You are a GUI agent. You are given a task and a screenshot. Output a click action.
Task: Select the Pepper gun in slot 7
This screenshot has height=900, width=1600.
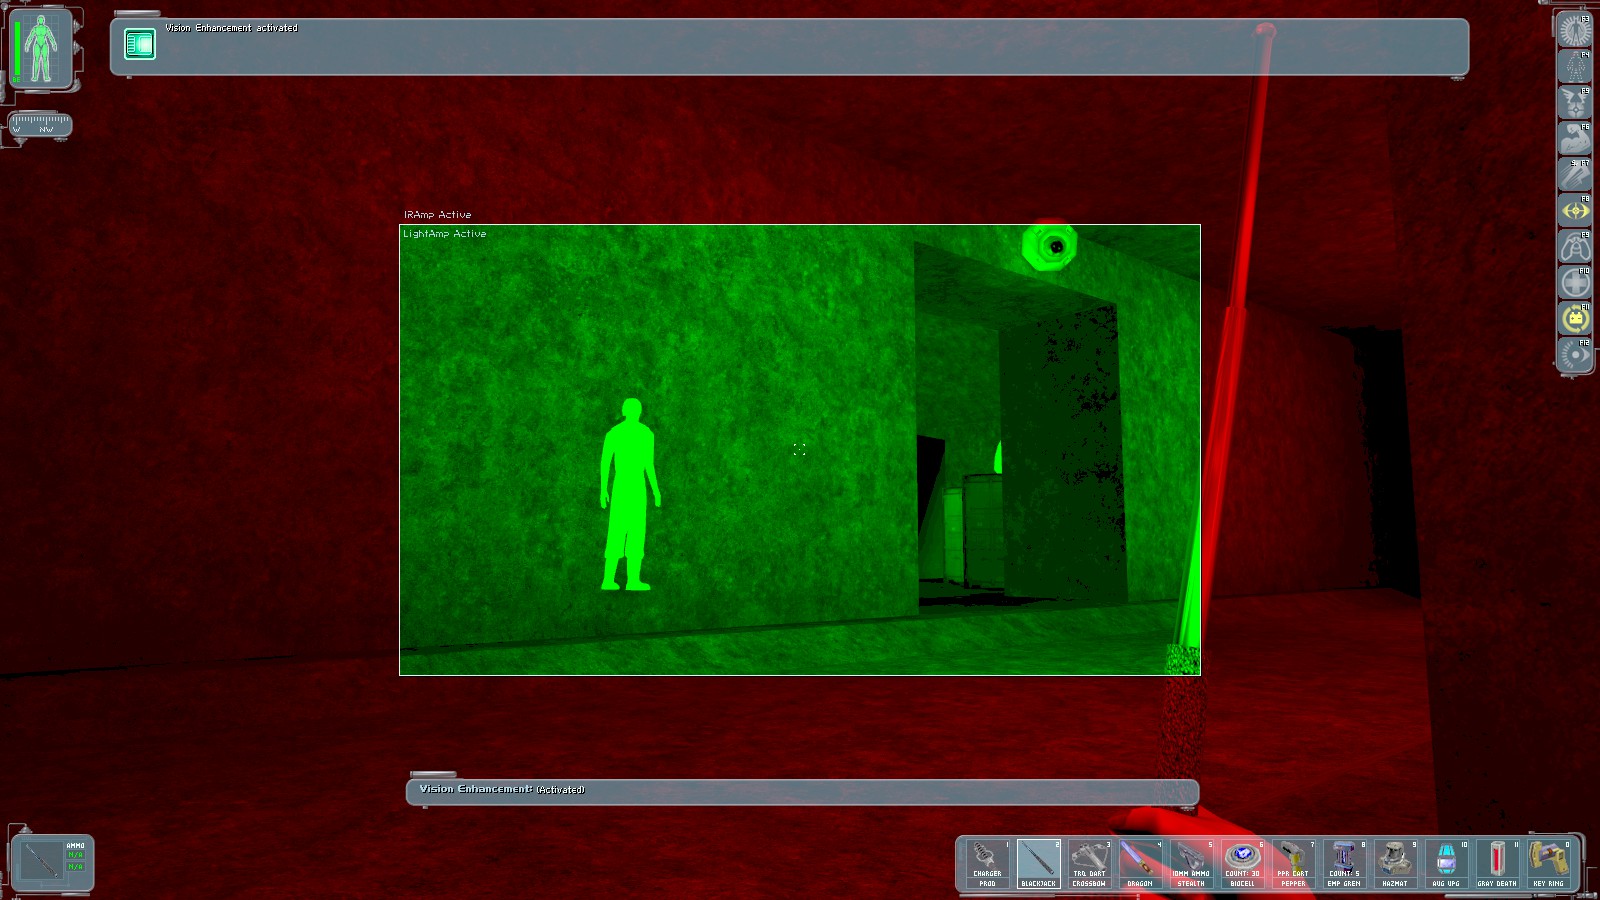tap(1293, 864)
